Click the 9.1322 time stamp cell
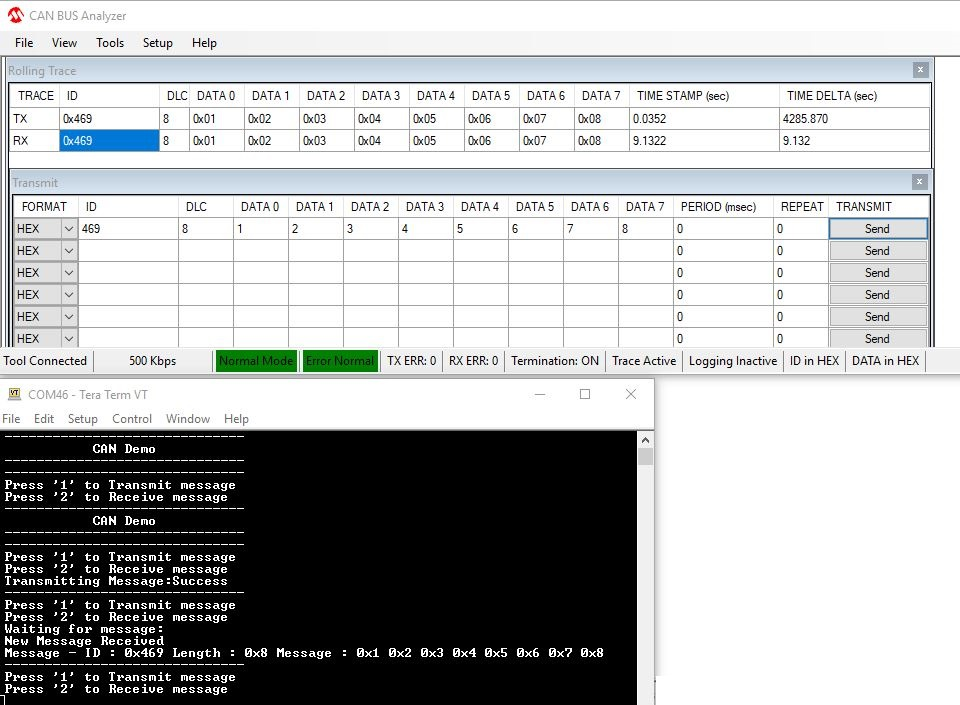960x705 pixels. coord(704,141)
